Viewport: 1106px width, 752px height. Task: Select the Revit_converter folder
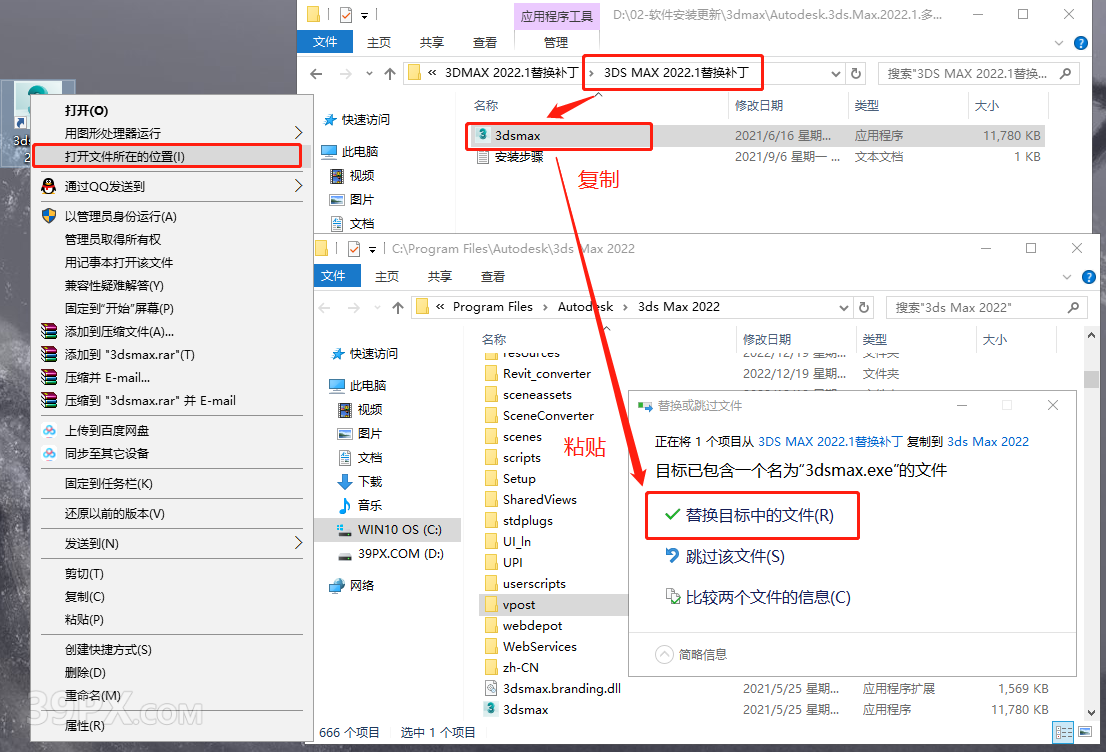pyautogui.click(x=547, y=374)
